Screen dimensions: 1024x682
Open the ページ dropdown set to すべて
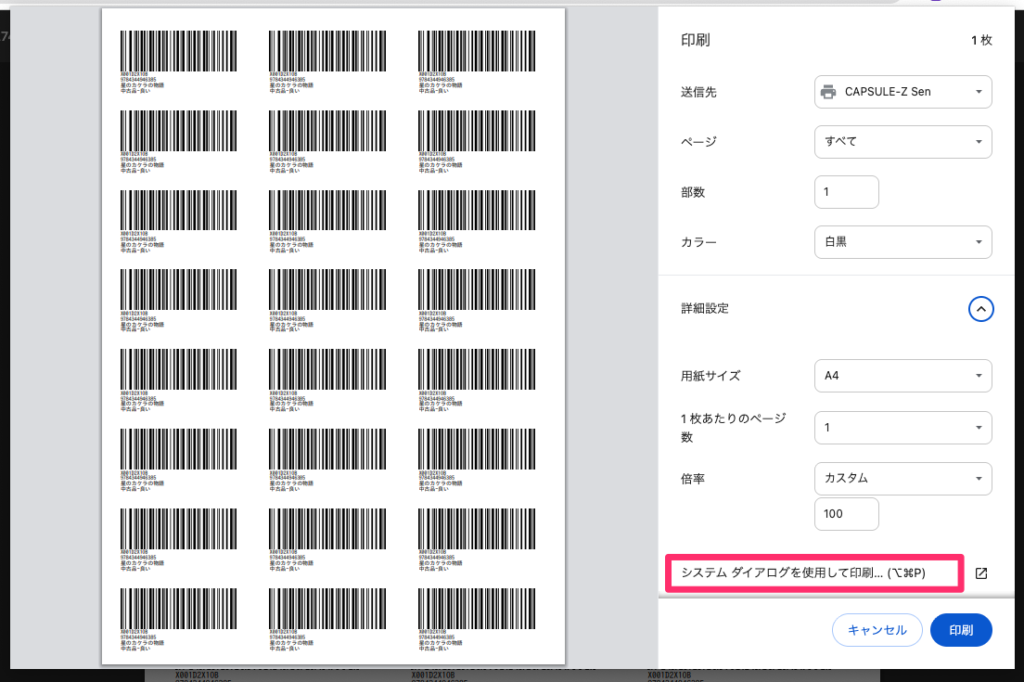click(x=903, y=141)
